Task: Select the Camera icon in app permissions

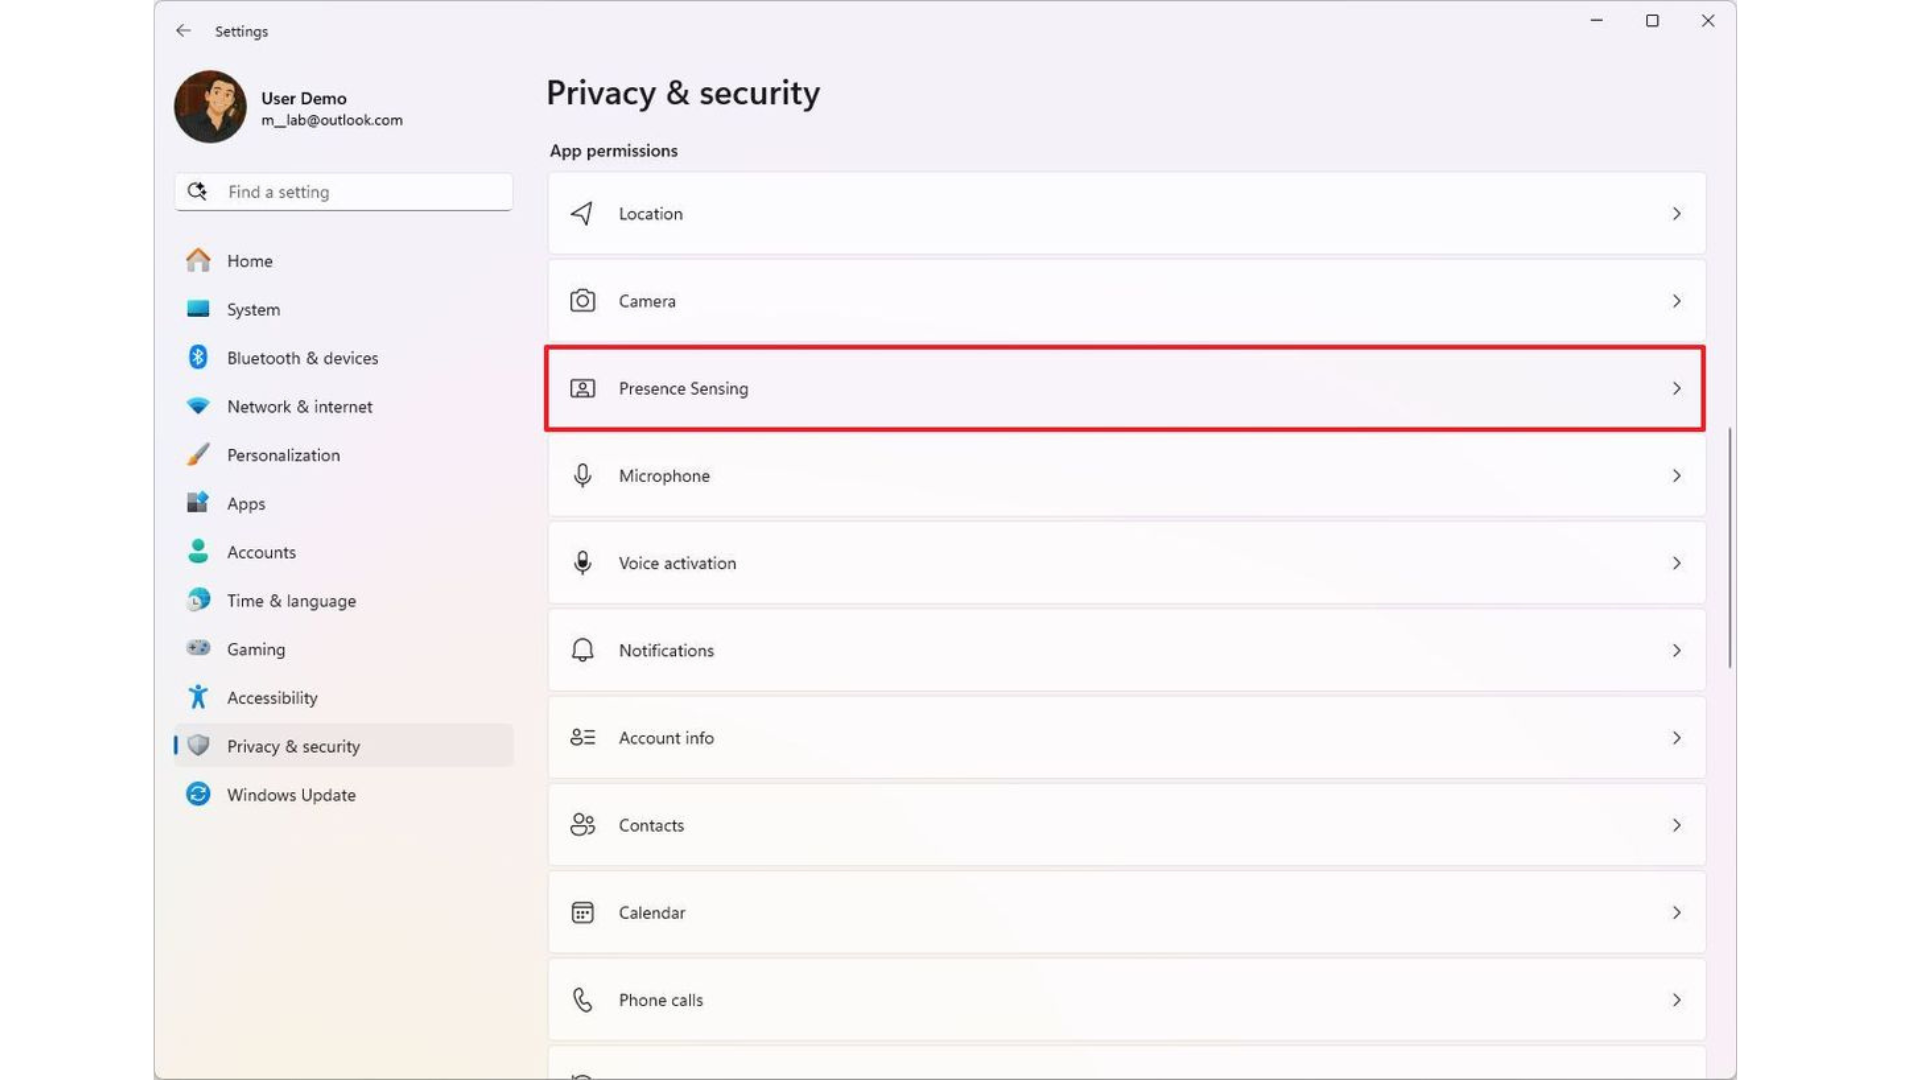Action: pos(581,300)
